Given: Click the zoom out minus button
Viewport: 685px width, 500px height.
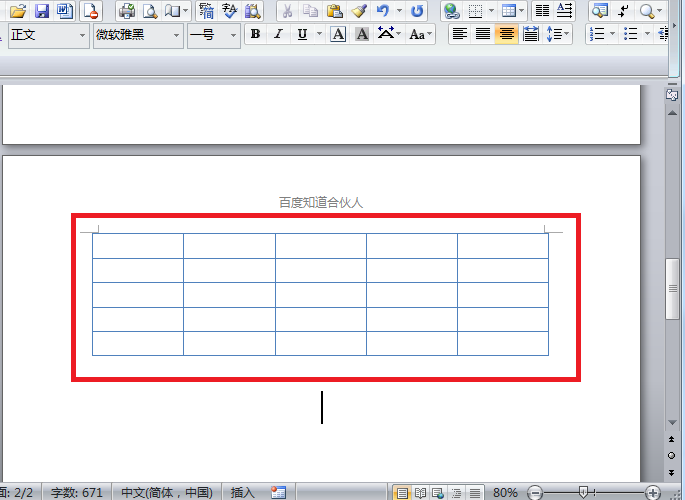Looking at the screenshot, I should [x=535, y=493].
